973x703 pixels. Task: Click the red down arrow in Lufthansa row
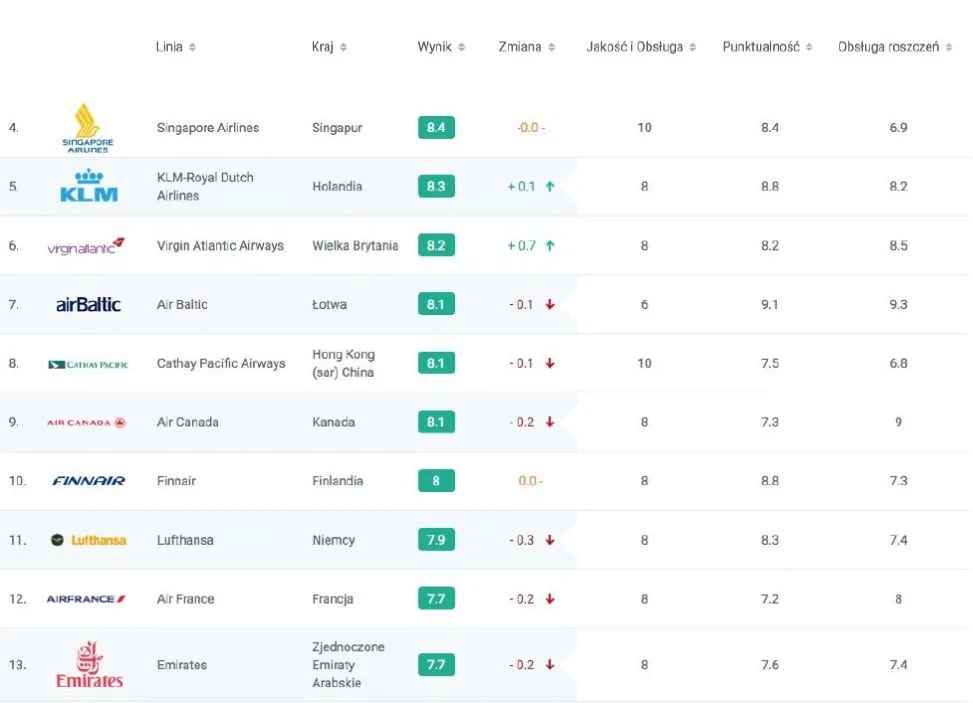click(550, 540)
